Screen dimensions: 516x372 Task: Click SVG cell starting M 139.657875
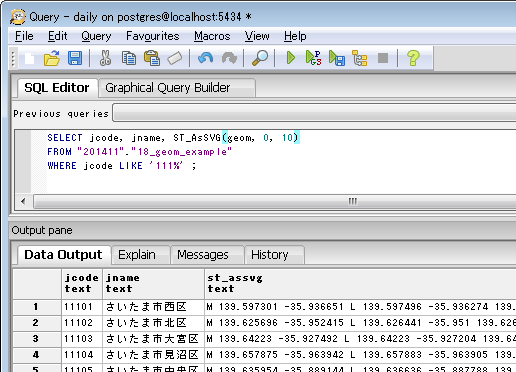point(361,355)
